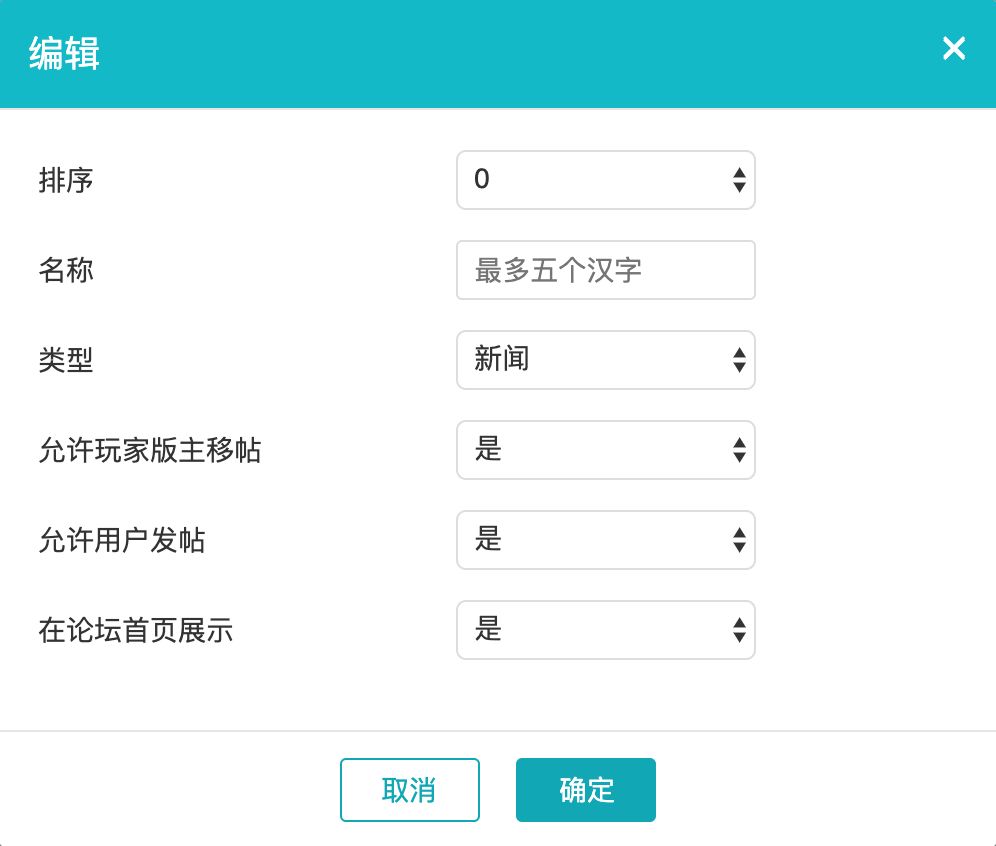Screen dimensions: 996x846
Task: Focus the 名称 text input
Action: tap(605, 270)
